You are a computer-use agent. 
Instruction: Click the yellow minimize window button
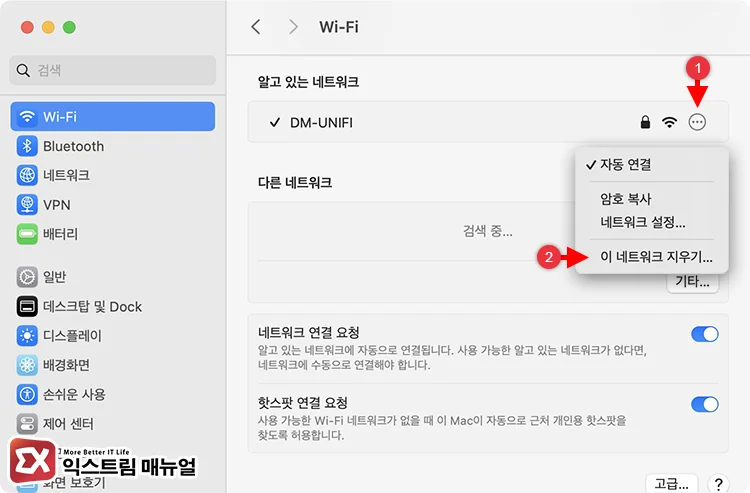48,27
